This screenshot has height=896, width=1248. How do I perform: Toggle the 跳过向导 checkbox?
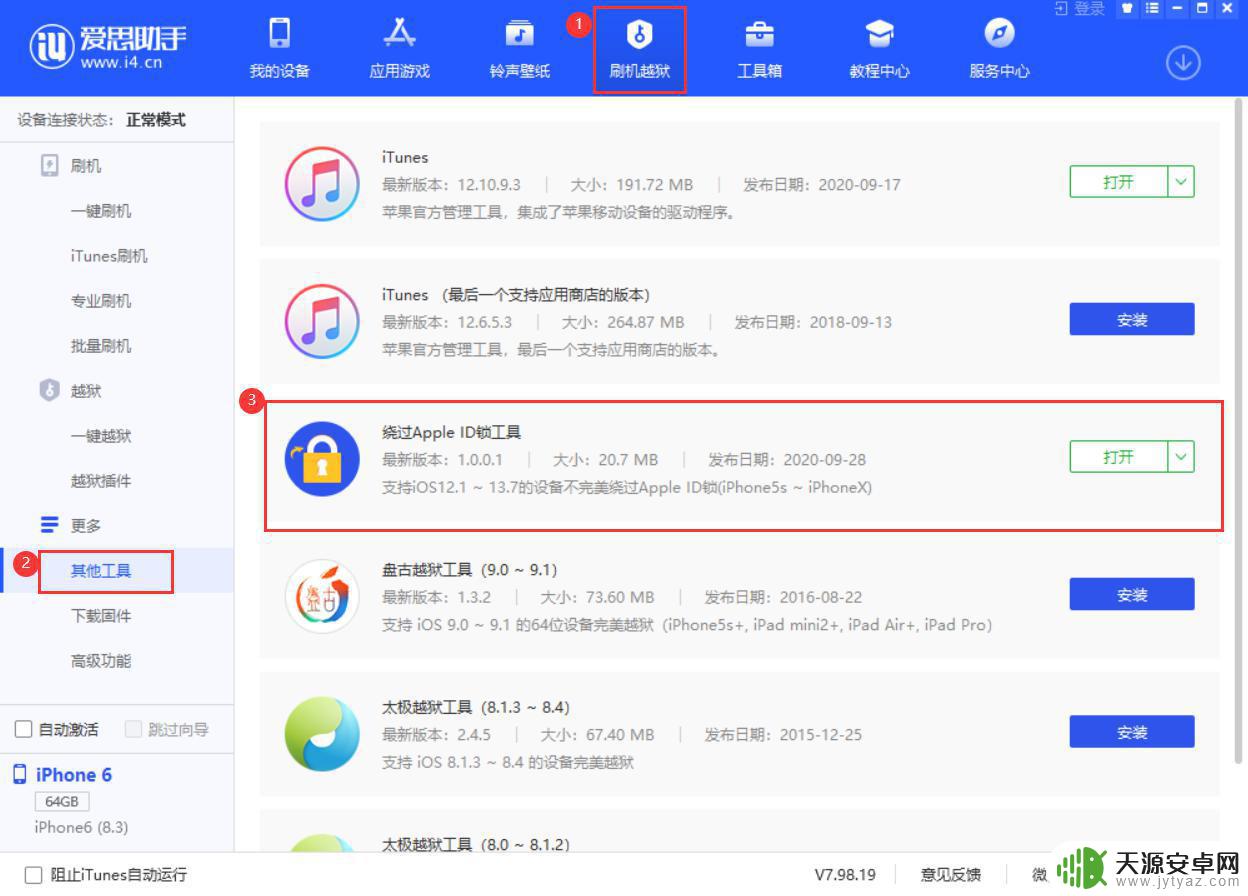tap(133, 730)
